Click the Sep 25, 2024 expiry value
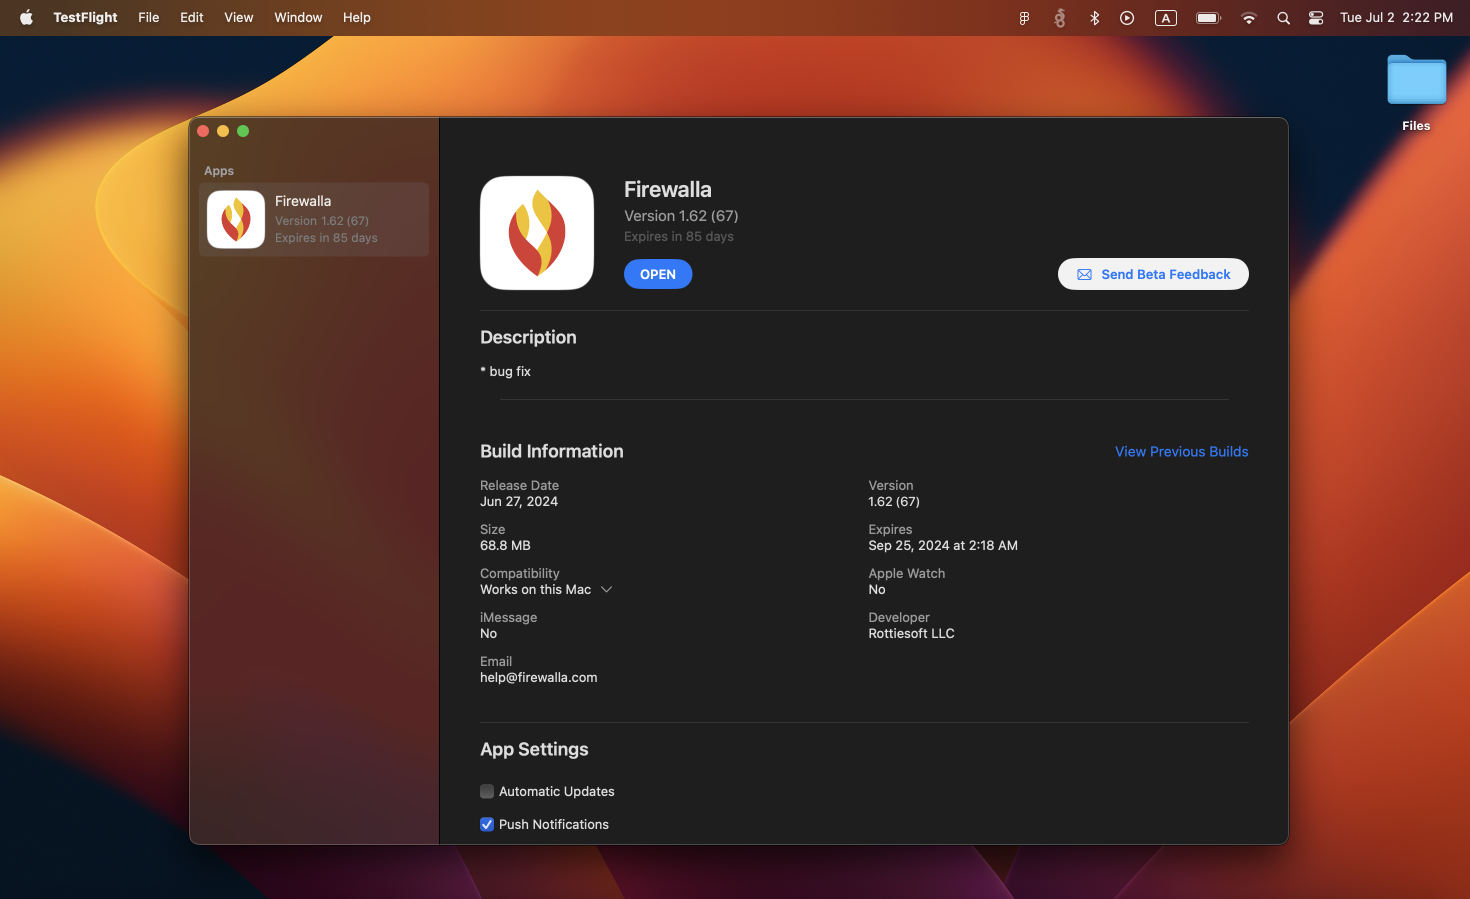The image size is (1470, 899). coord(943,546)
